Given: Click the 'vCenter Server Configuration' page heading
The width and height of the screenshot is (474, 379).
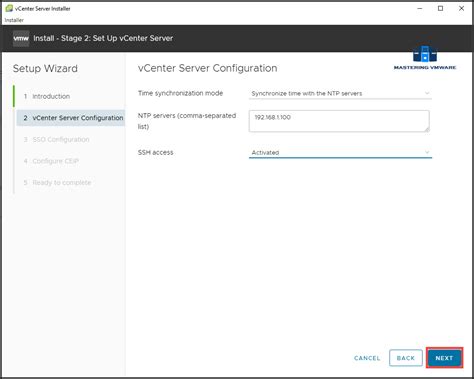Looking at the screenshot, I should [x=207, y=68].
